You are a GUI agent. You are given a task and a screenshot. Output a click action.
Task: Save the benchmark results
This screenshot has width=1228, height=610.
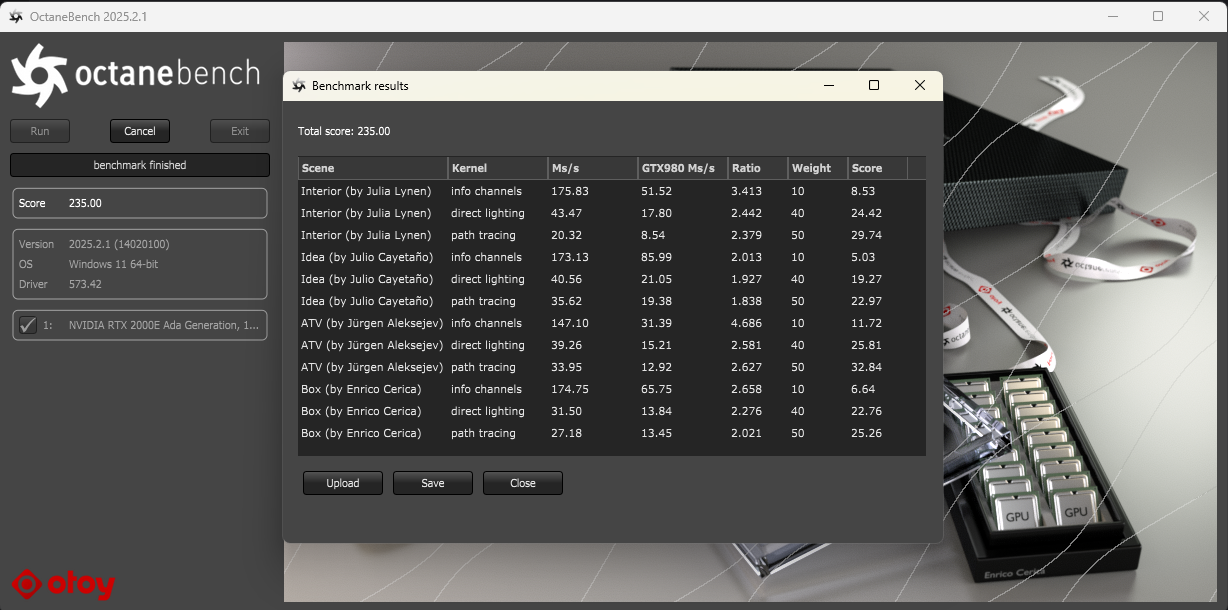click(x=432, y=483)
